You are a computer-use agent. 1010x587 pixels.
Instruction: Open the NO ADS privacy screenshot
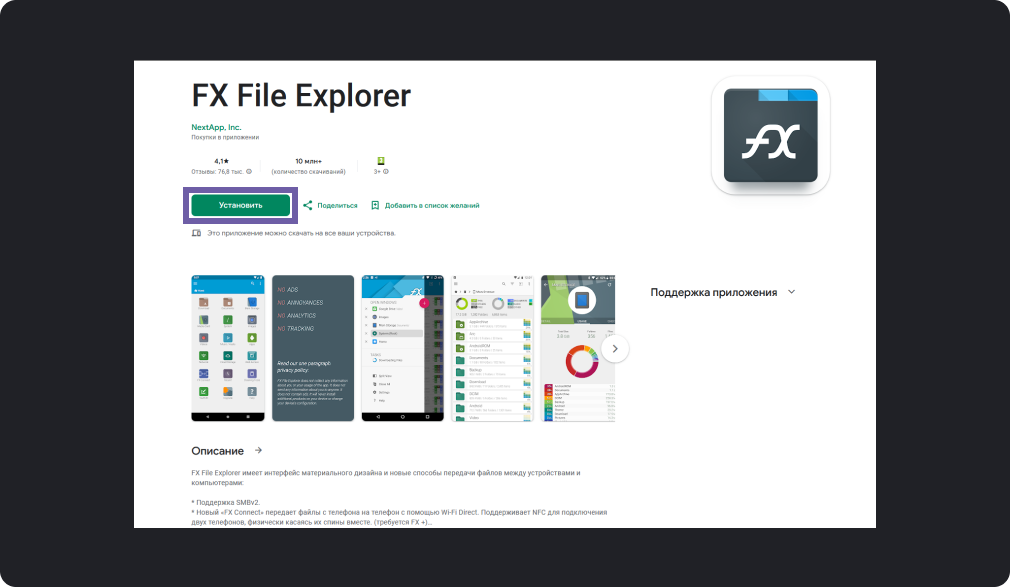coord(313,349)
